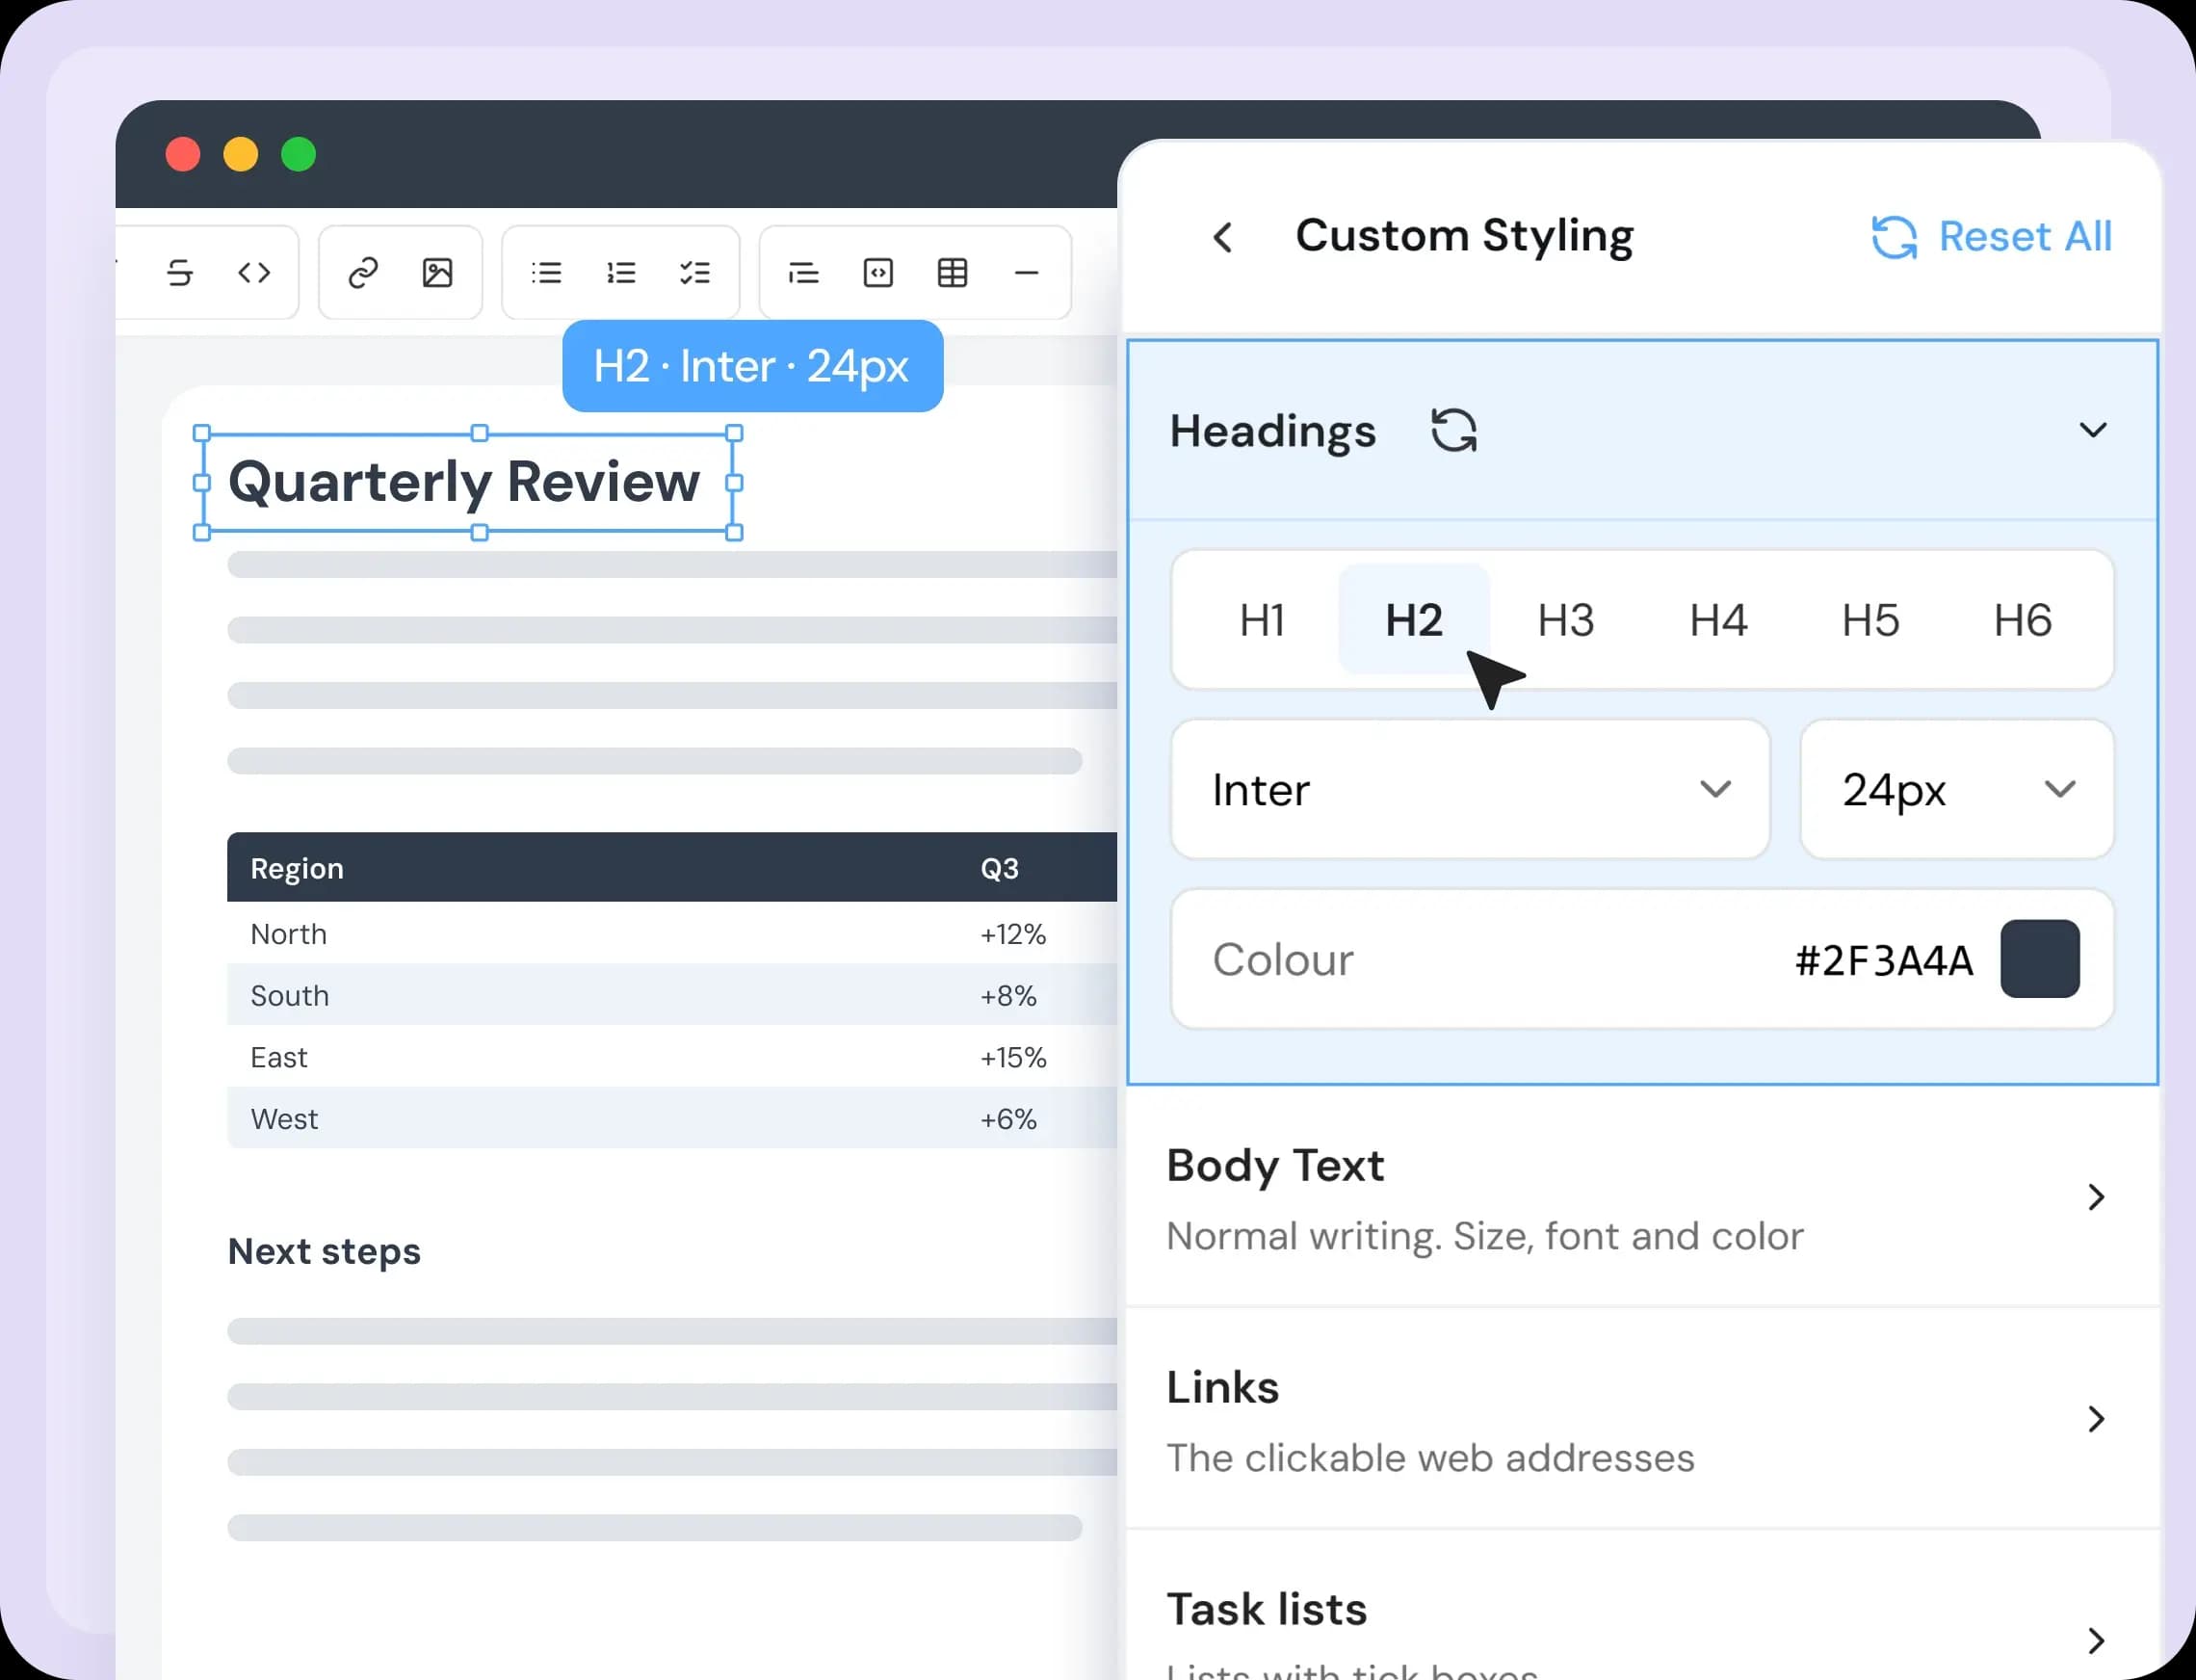Insert a table from the toolbar
Image resolution: width=2196 pixels, height=1680 pixels.
point(953,273)
